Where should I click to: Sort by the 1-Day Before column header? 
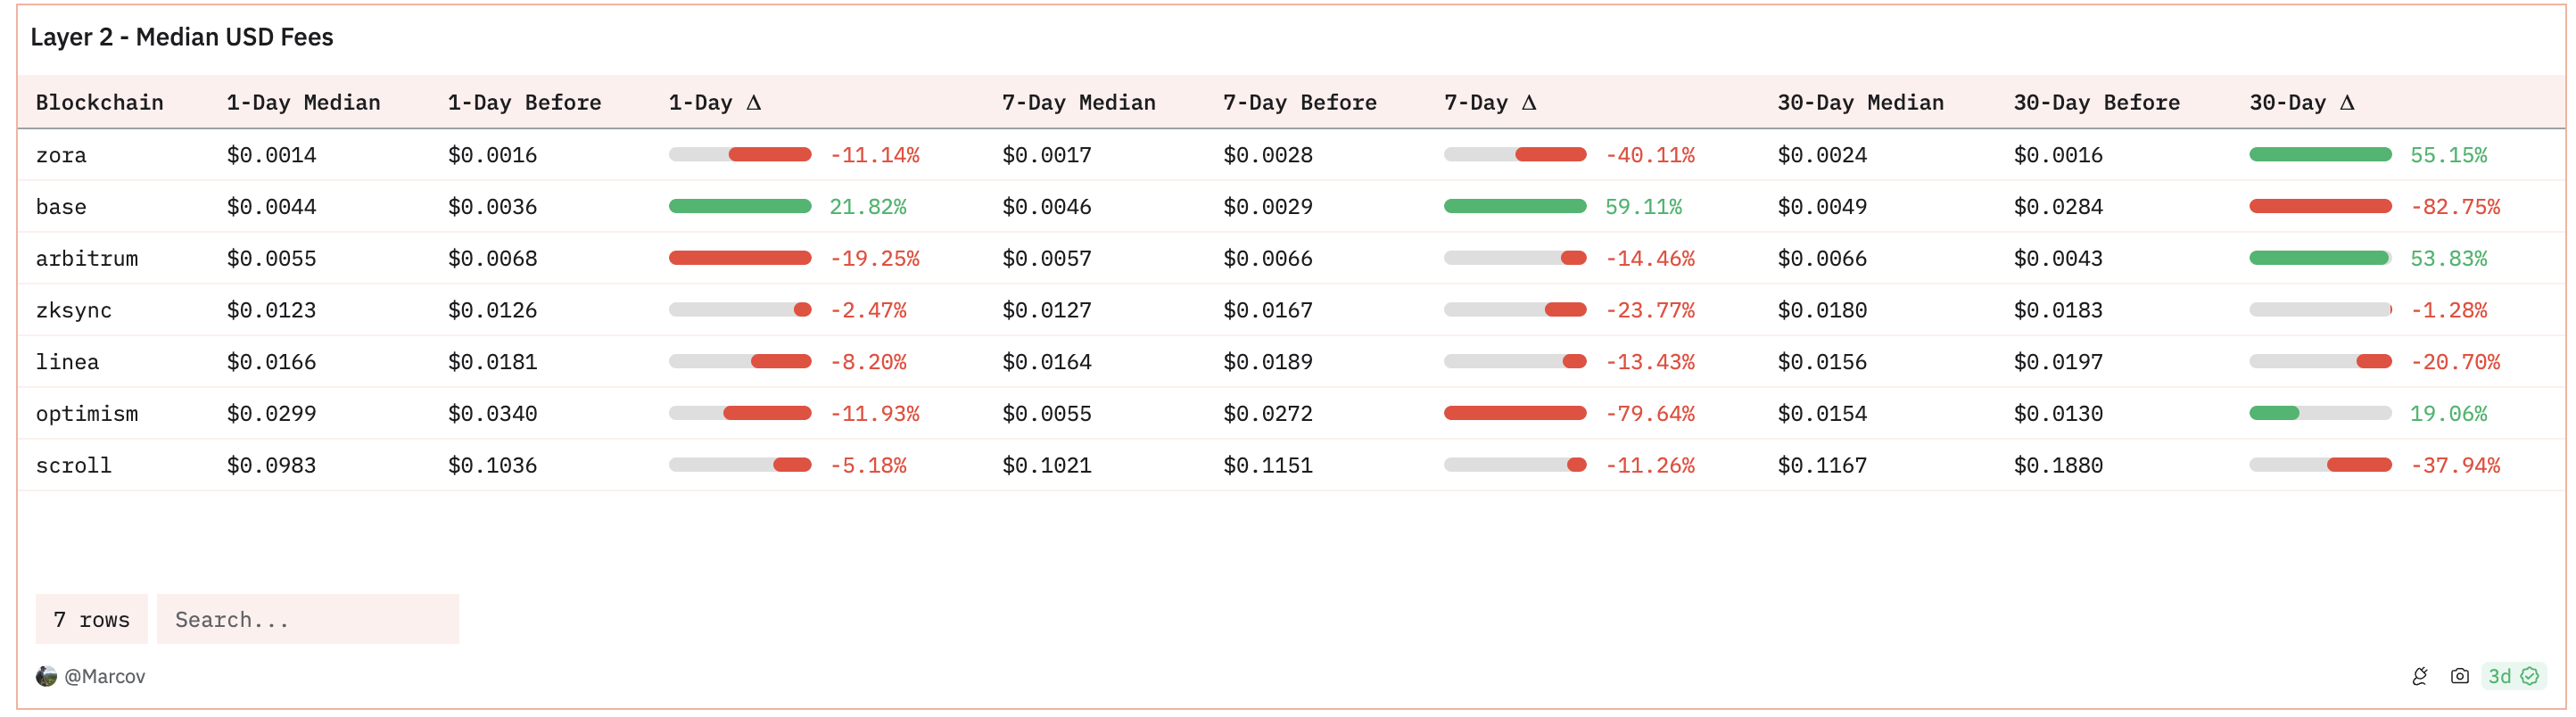point(525,103)
